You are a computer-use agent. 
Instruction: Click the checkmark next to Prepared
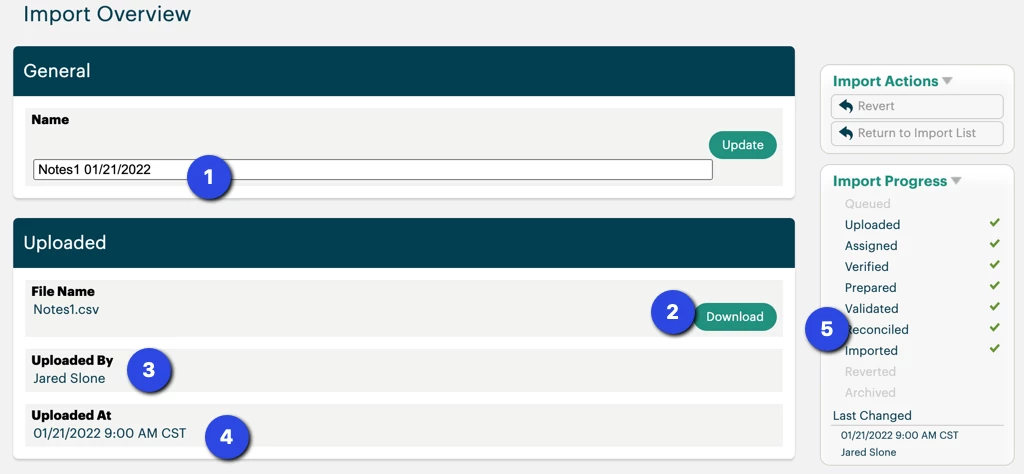coord(995,286)
